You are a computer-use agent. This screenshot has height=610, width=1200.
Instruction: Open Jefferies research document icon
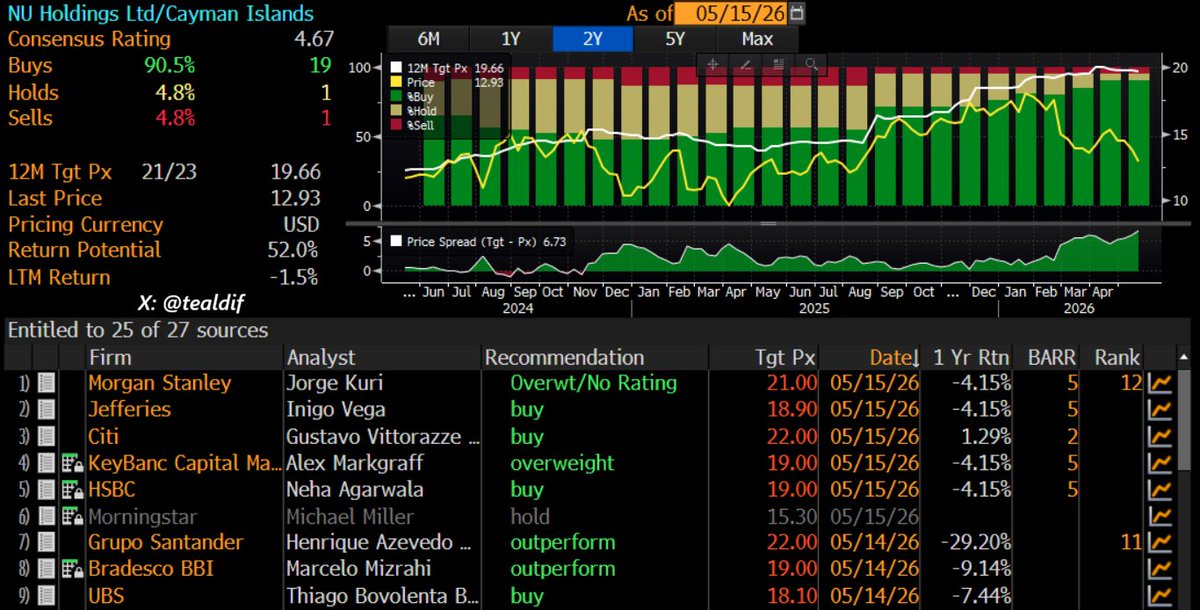(46, 409)
